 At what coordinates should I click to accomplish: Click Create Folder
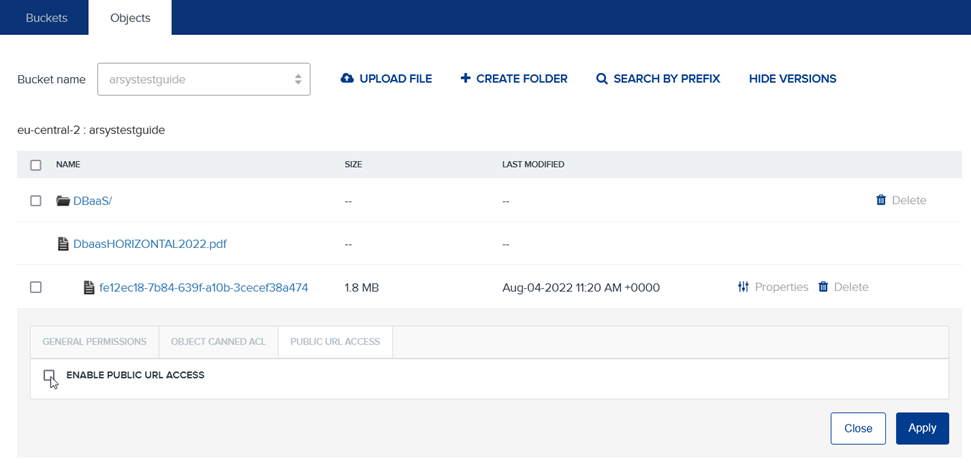514,79
